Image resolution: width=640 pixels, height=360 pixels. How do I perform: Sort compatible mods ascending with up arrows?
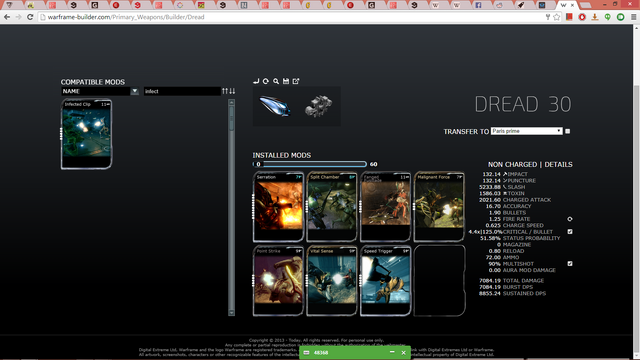[225, 91]
